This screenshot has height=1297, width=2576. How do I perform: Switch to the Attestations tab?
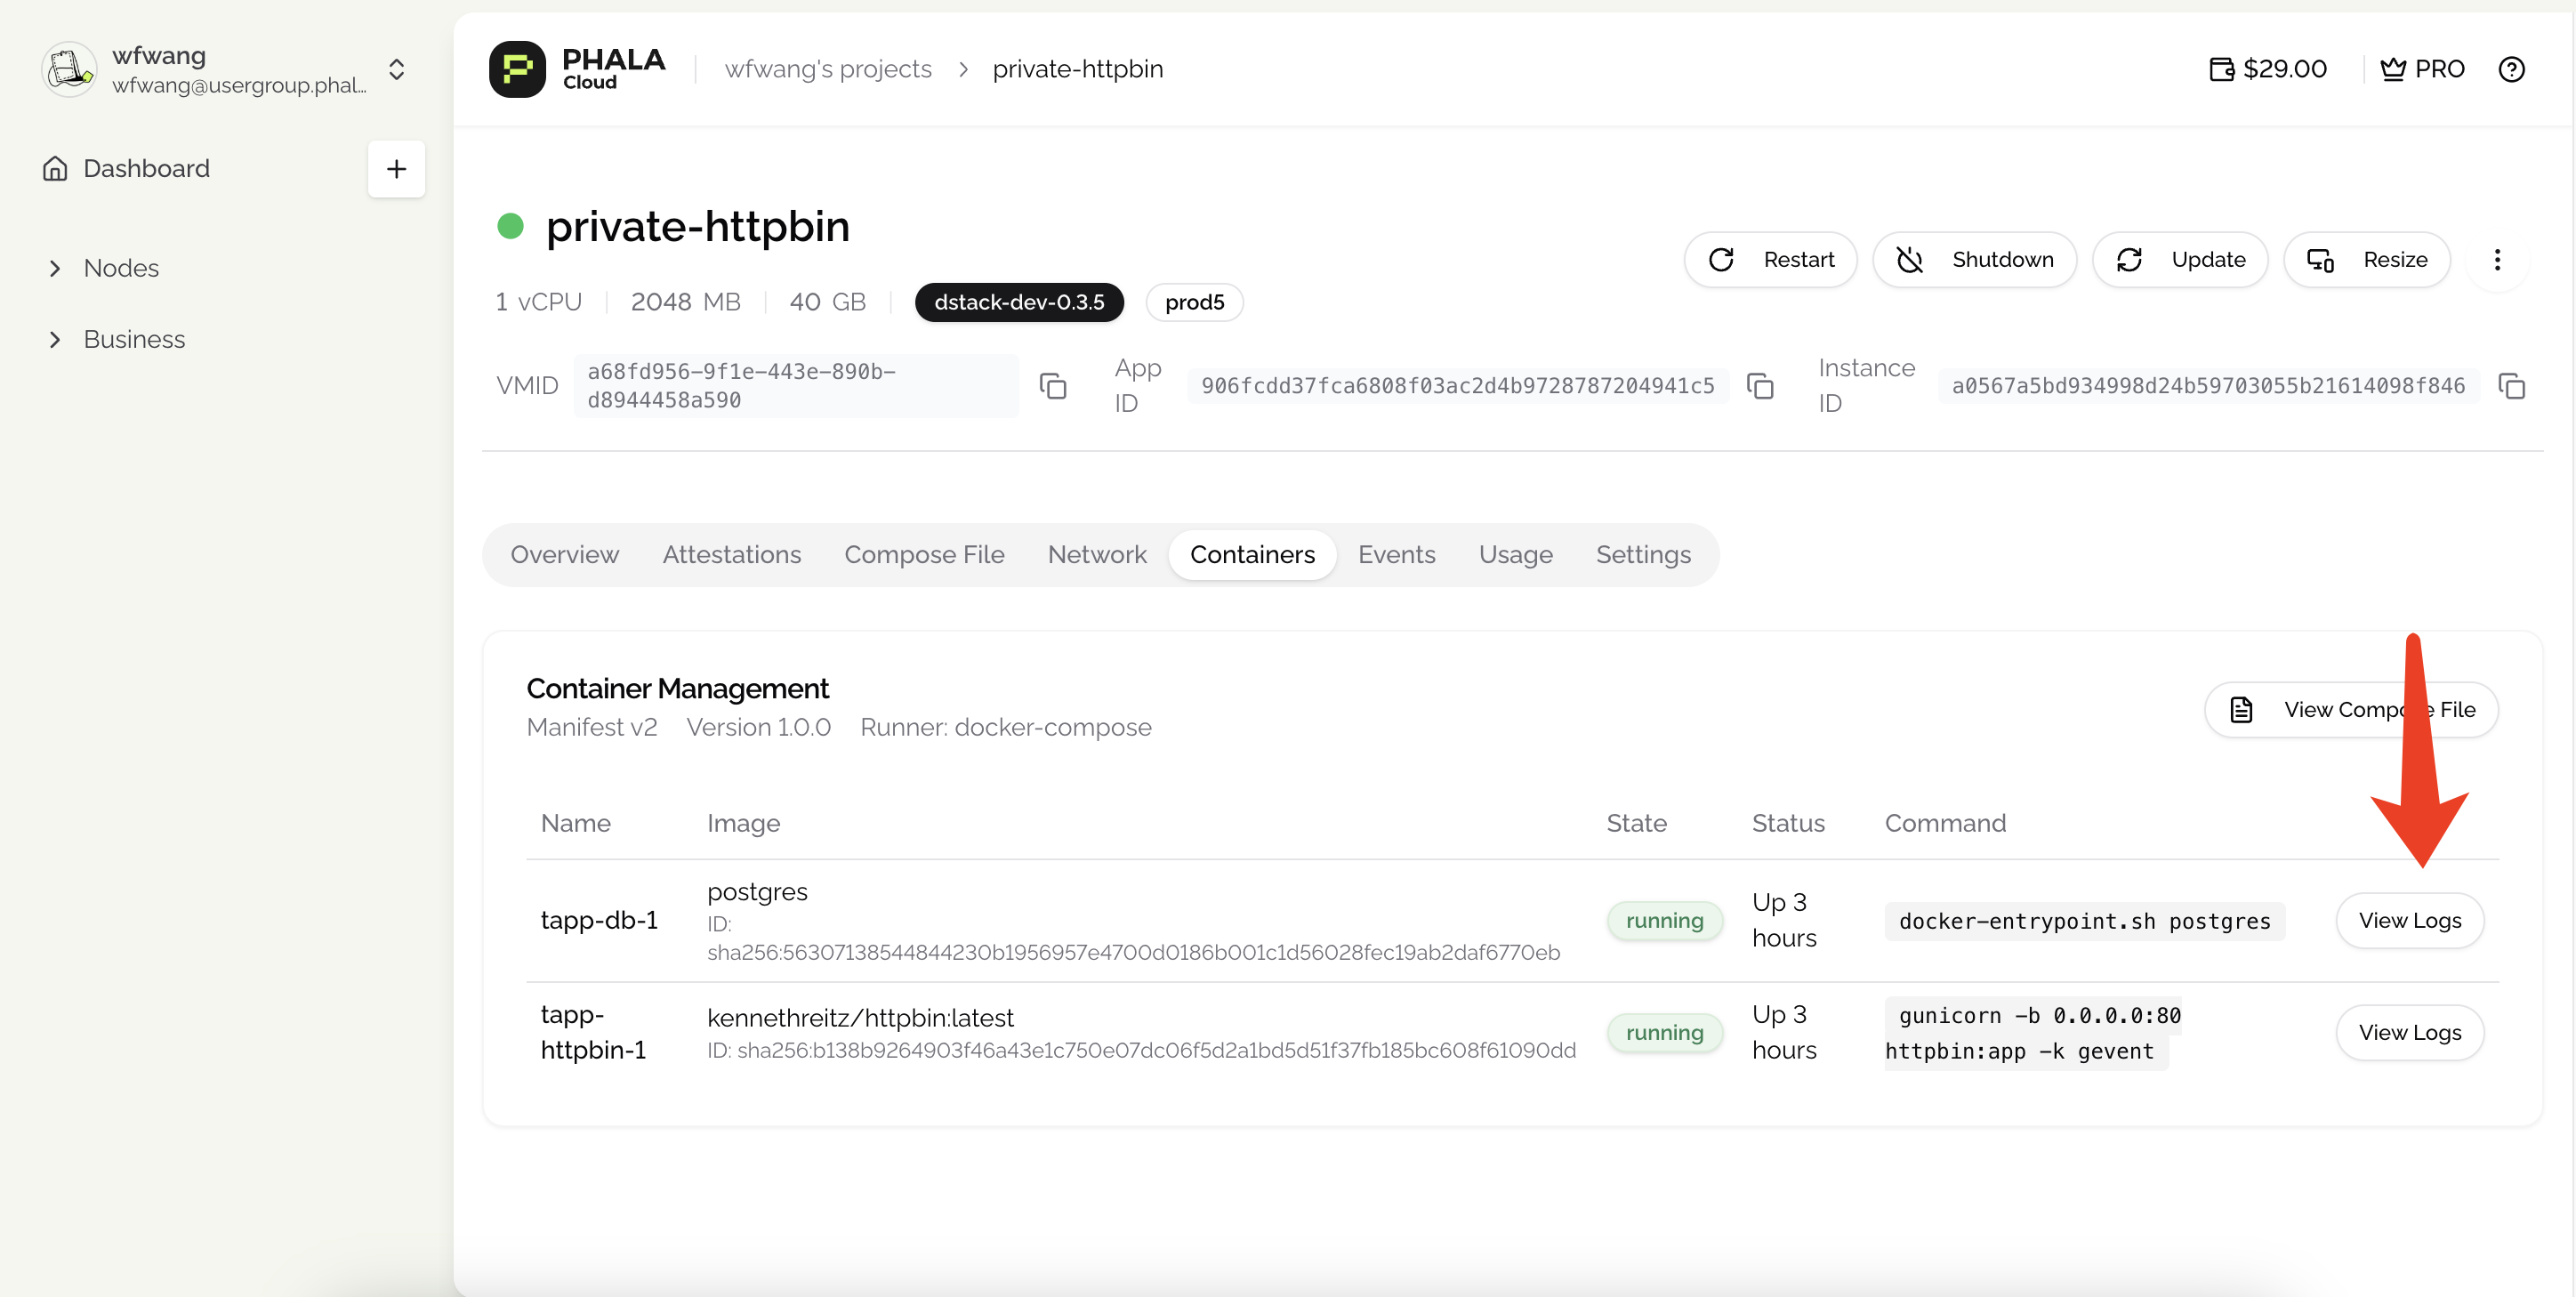click(x=731, y=555)
